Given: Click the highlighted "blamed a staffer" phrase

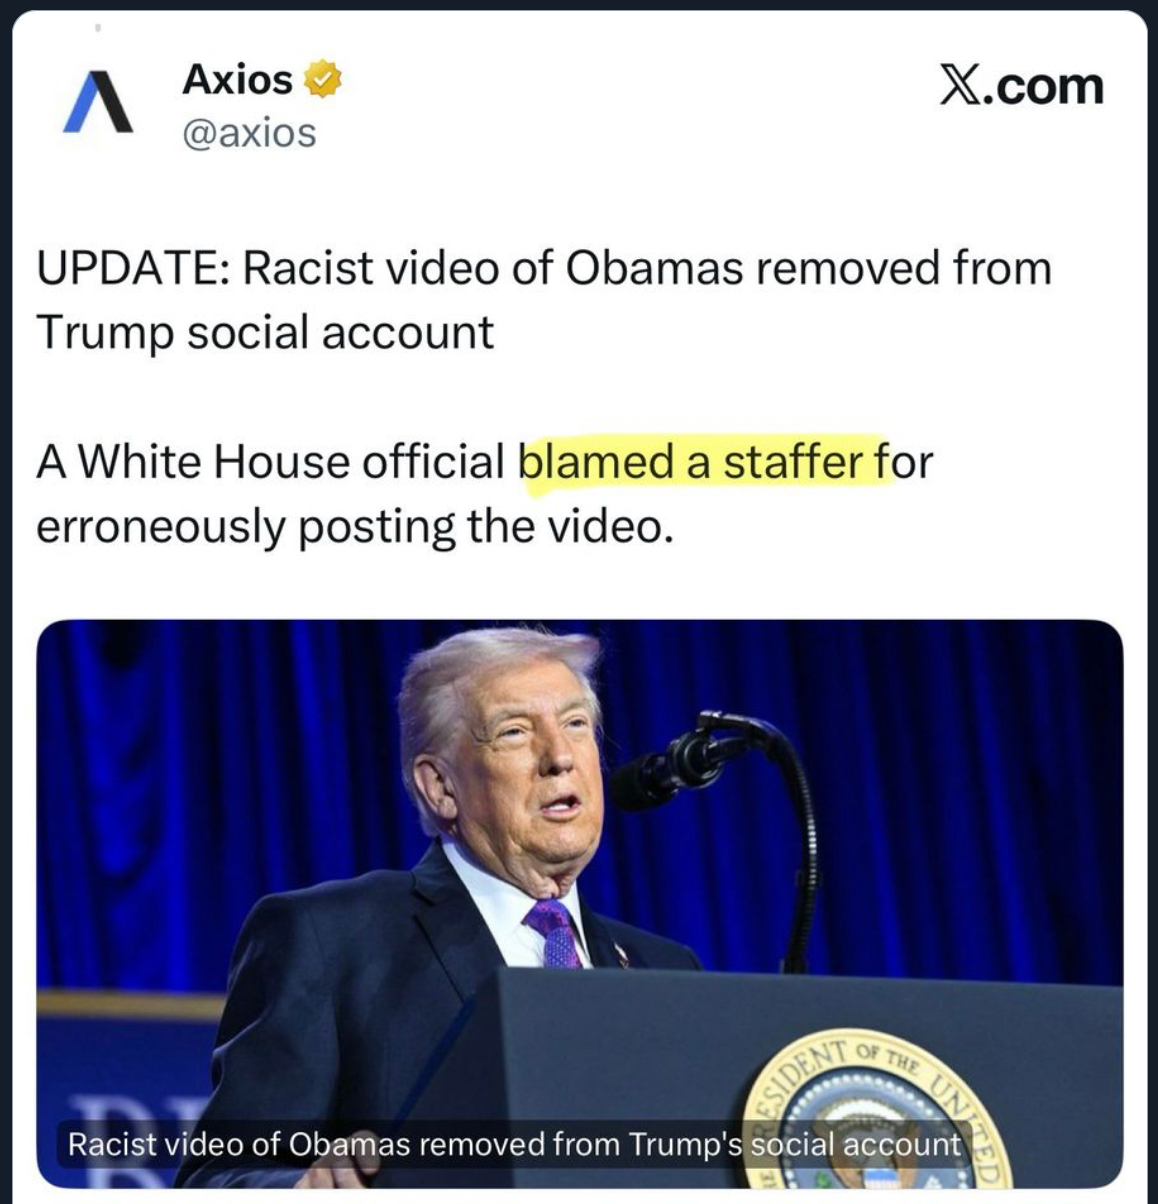Looking at the screenshot, I should (692, 462).
